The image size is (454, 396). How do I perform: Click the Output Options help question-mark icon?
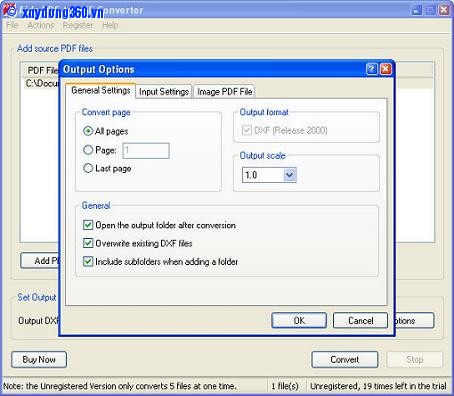pos(372,69)
